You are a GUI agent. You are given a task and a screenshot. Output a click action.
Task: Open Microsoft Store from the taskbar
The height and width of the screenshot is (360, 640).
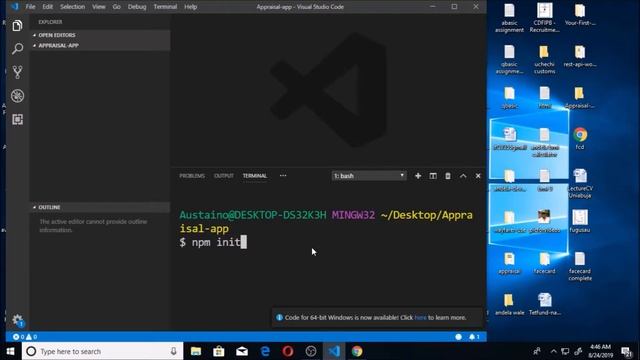click(219, 351)
